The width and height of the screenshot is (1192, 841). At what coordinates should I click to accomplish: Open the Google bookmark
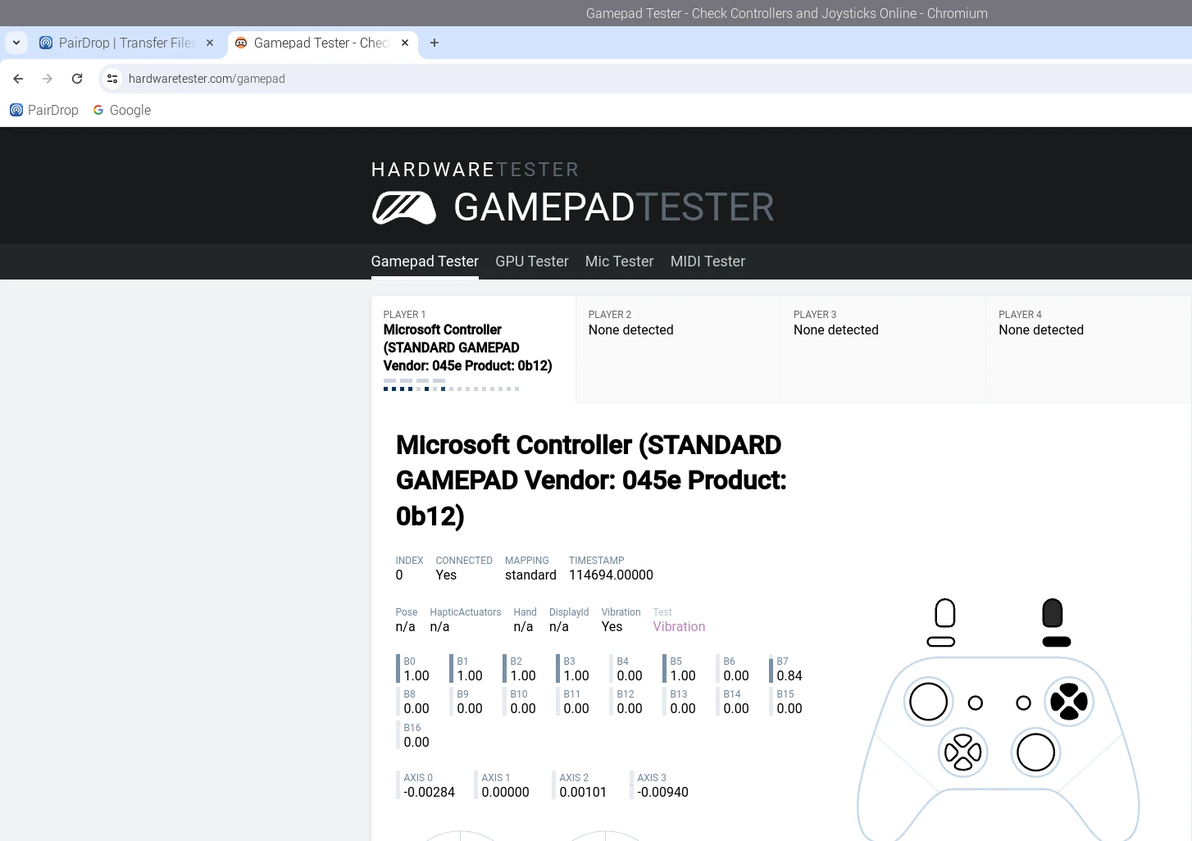pyautogui.click(x=122, y=110)
